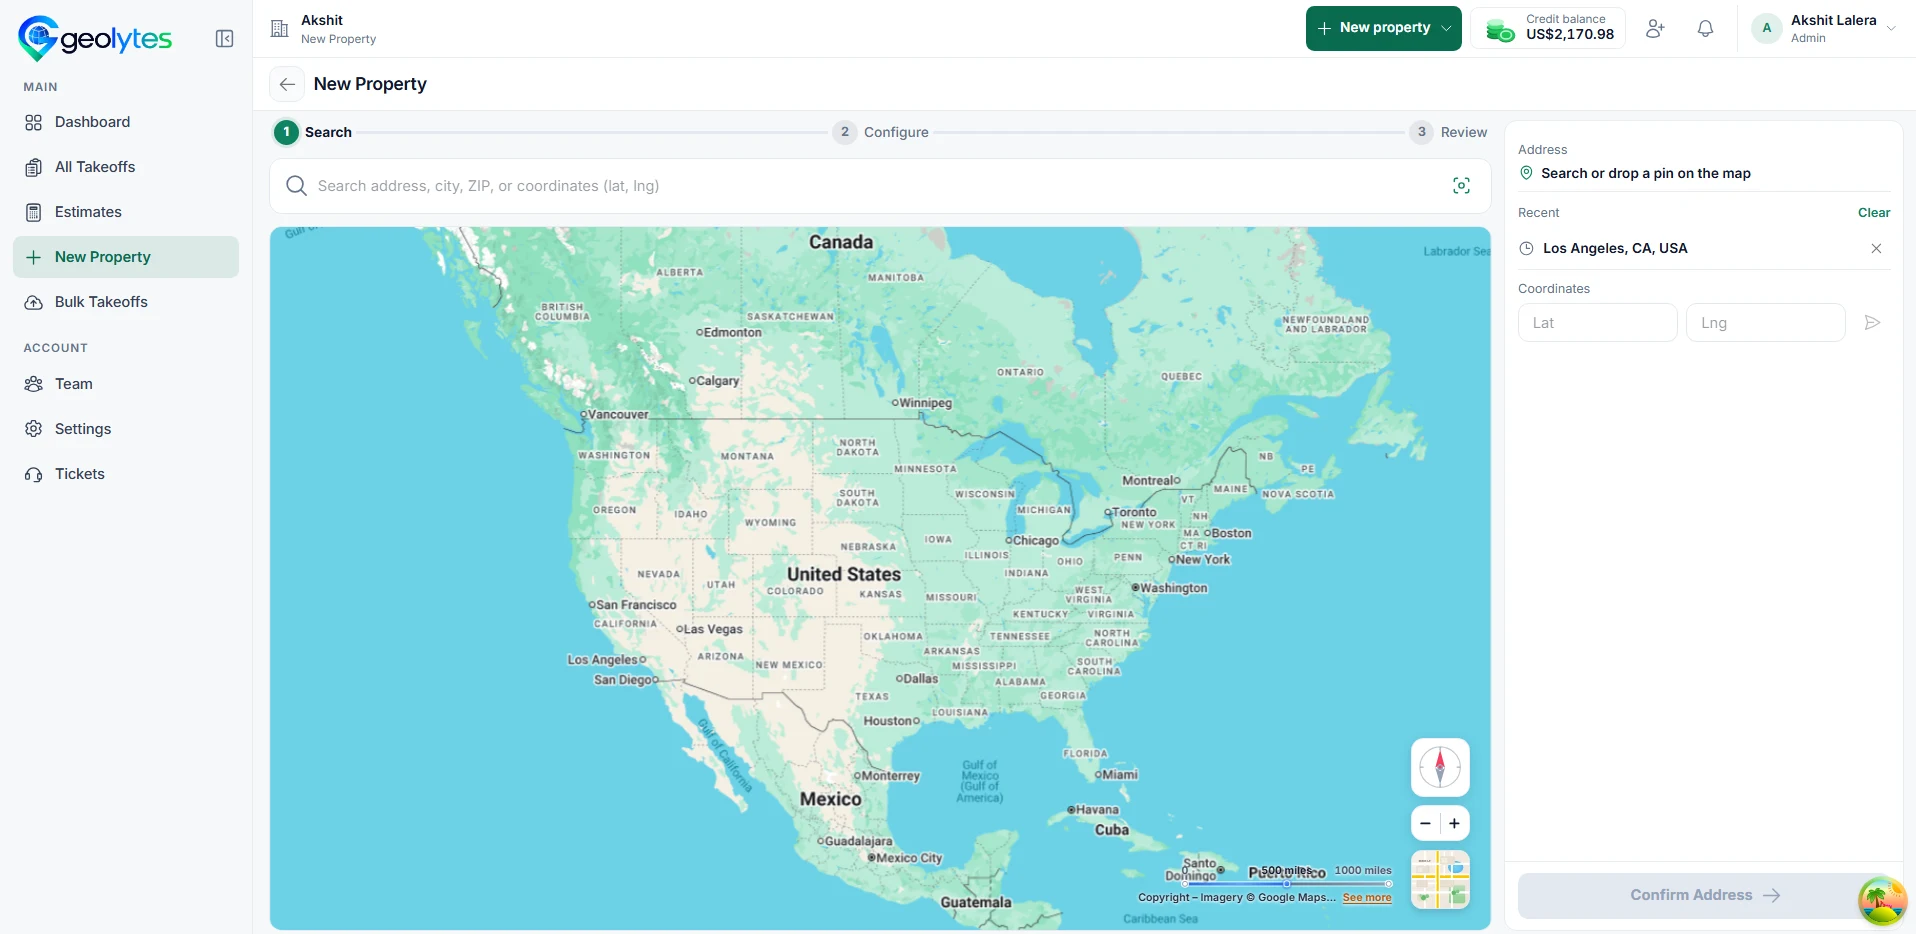Click the search magnifier icon
The width and height of the screenshot is (1916, 934).
[296, 186]
